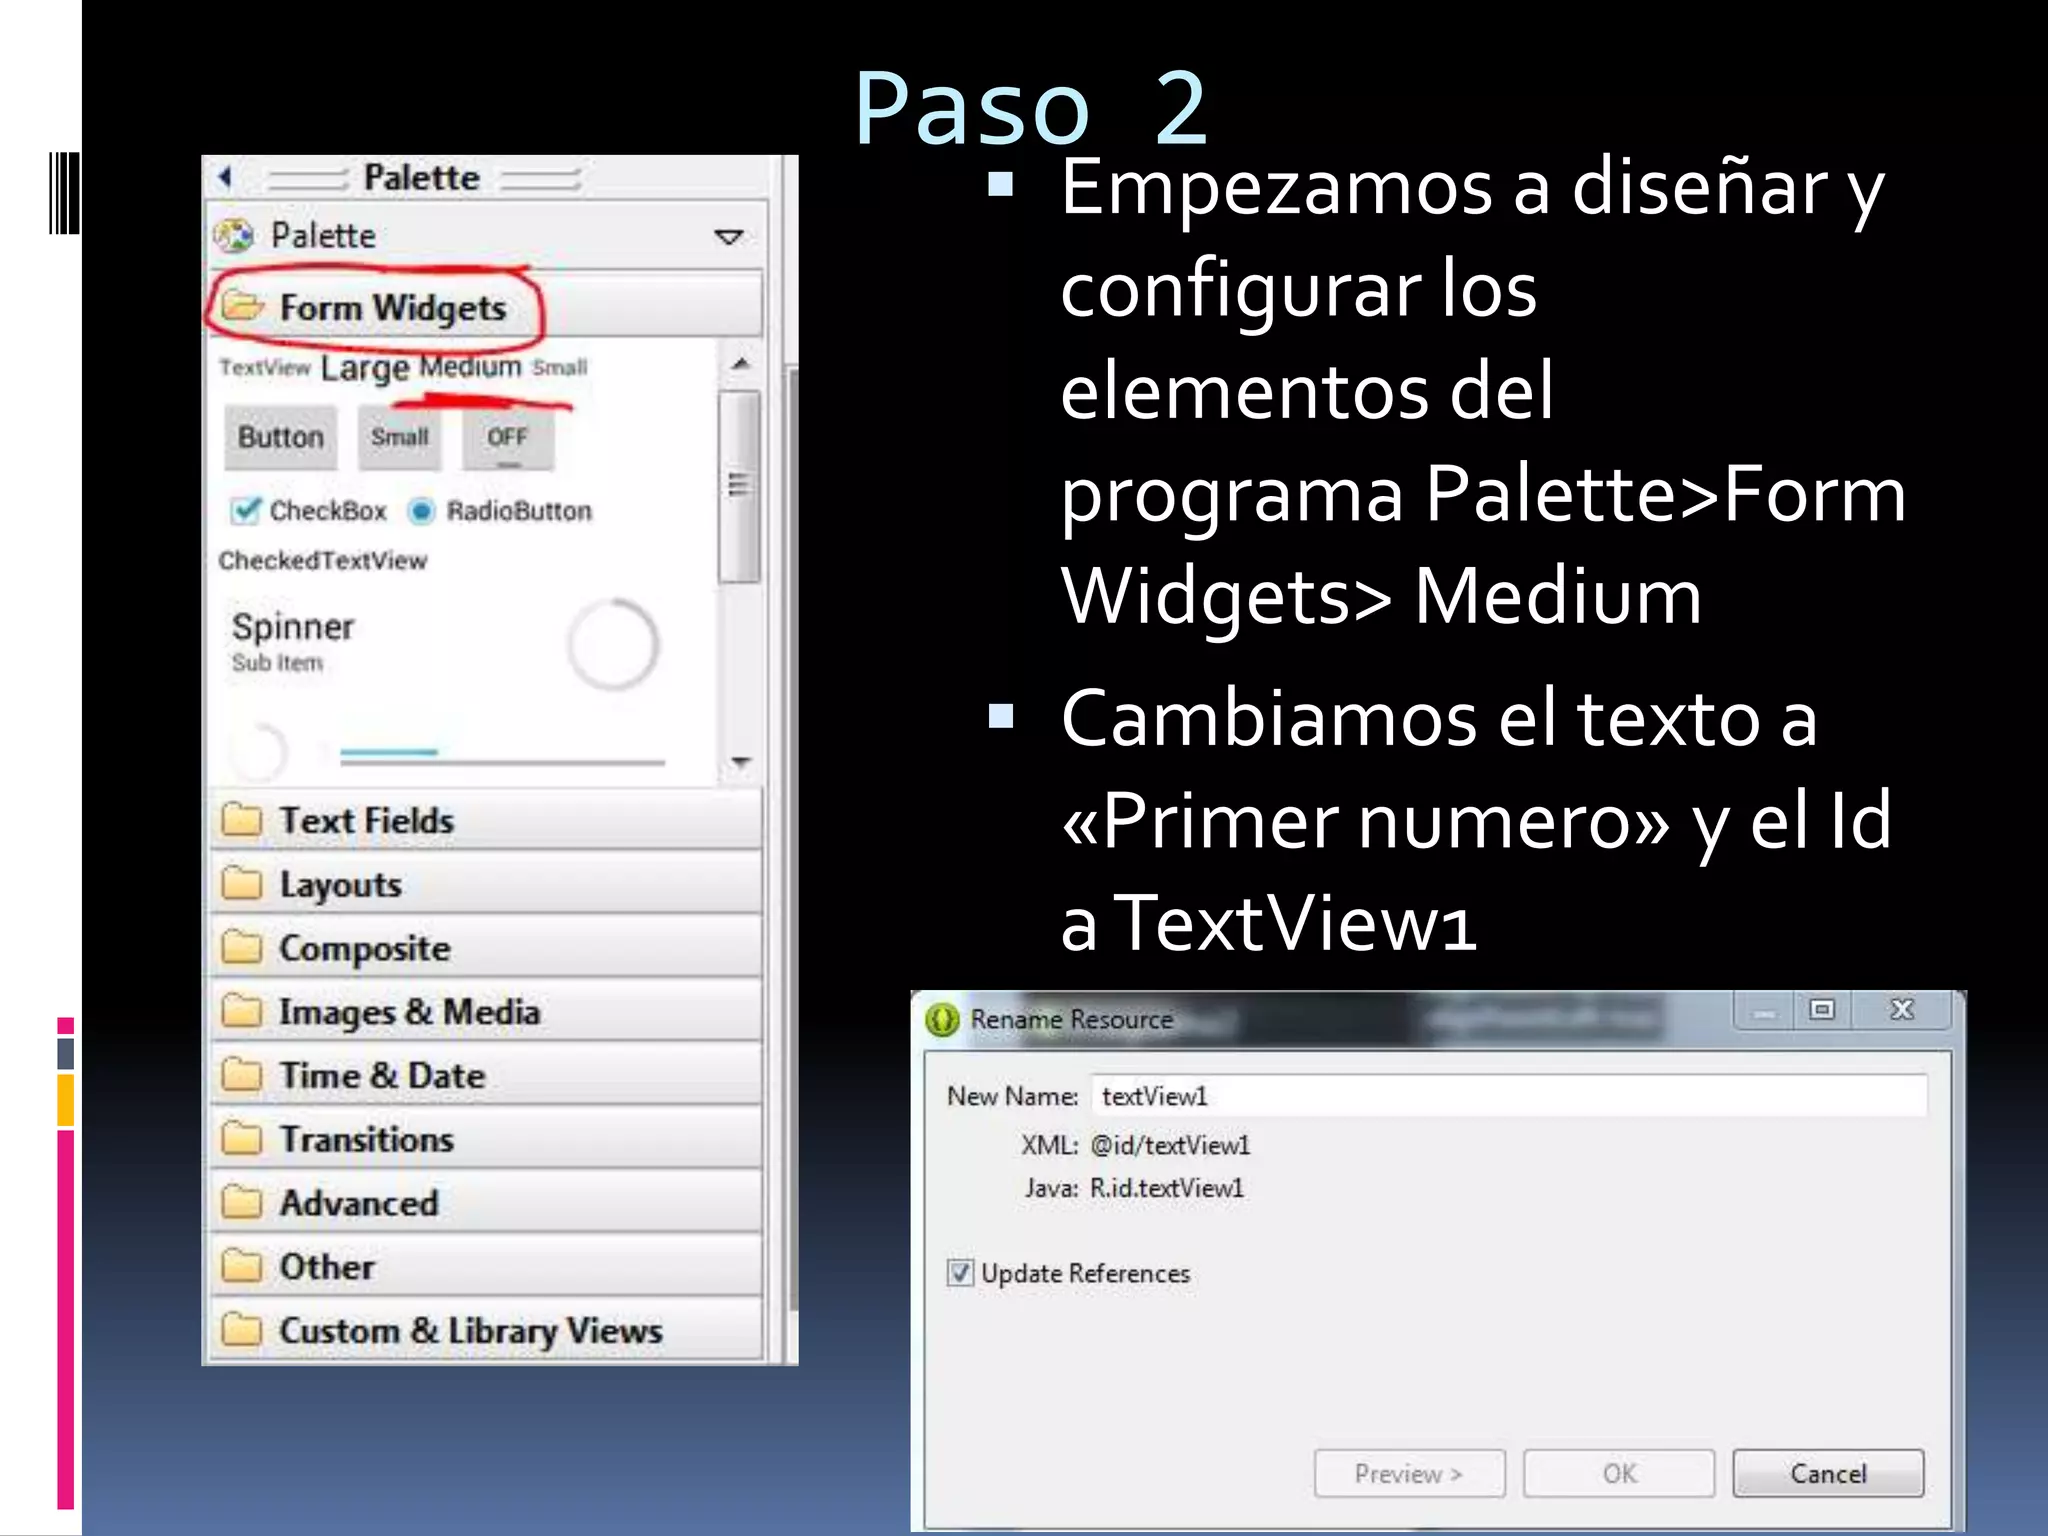Expand the Transitions category
Image resolution: width=2048 pixels, height=1536 pixels.
point(486,1139)
